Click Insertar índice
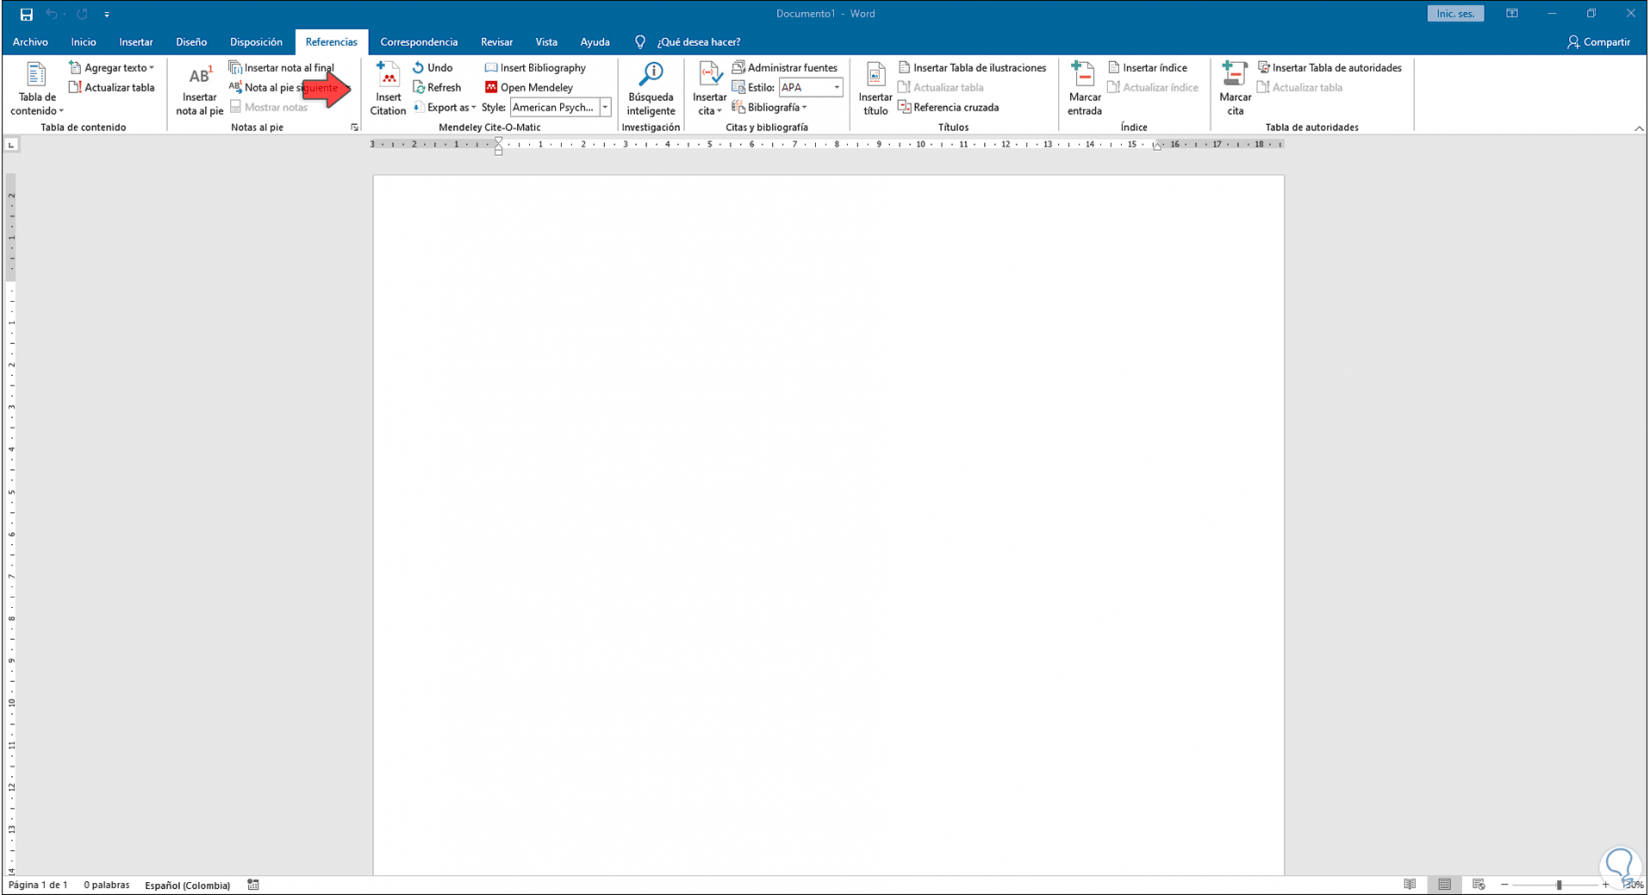The height and width of the screenshot is (895, 1650). 1147,68
